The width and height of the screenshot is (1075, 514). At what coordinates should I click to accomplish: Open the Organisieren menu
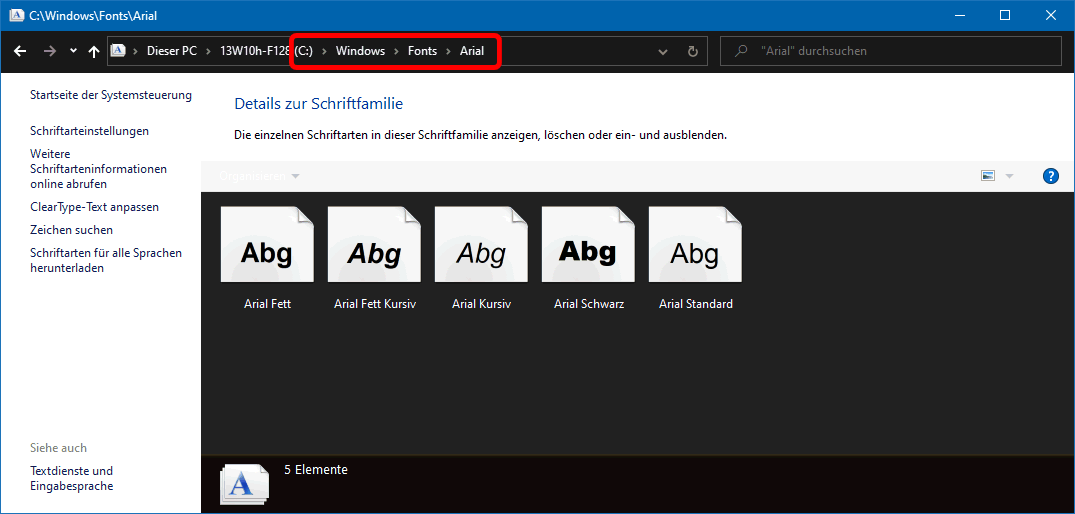(x=257, y=176)
